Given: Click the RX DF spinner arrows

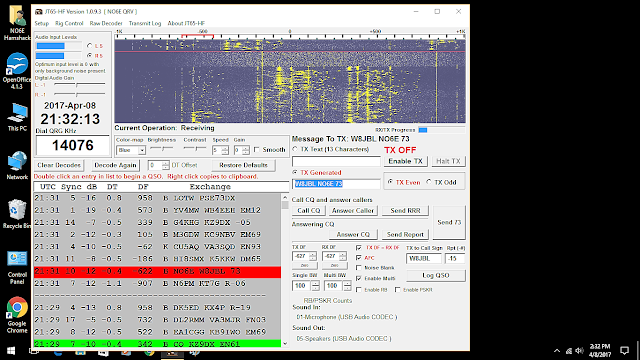Looking at the screenshot, I should (x=343, y=256).
